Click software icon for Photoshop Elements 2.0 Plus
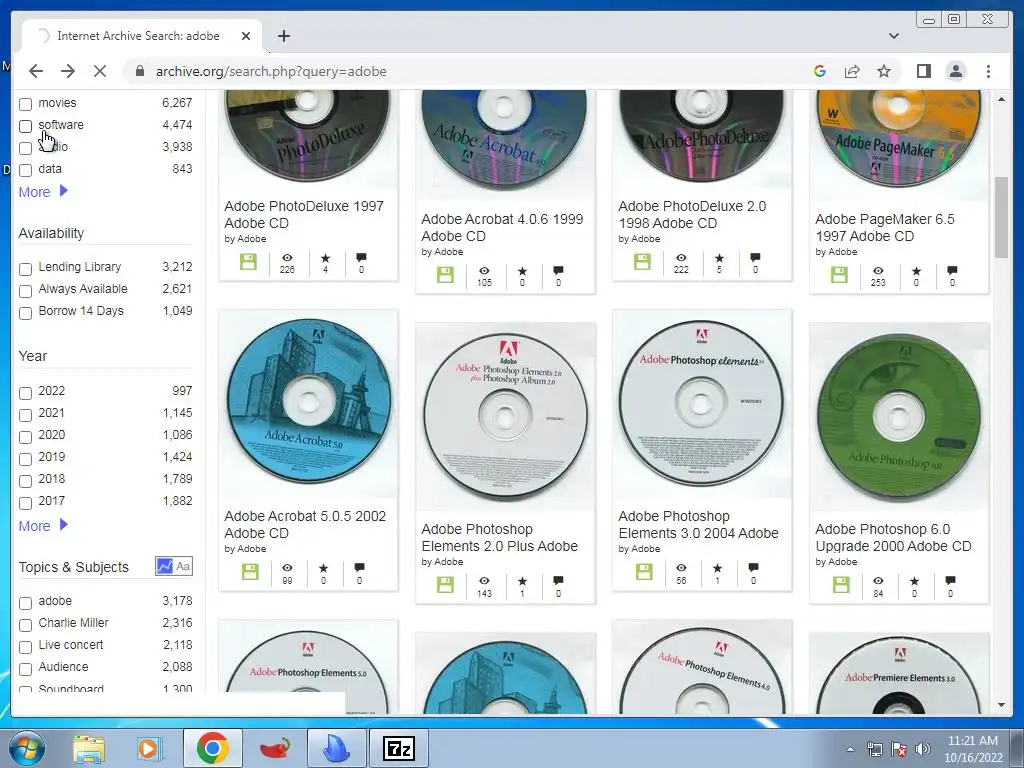The width and height of the screenshot is (1024, 768). pyautogui.click(x=445, y=584)
